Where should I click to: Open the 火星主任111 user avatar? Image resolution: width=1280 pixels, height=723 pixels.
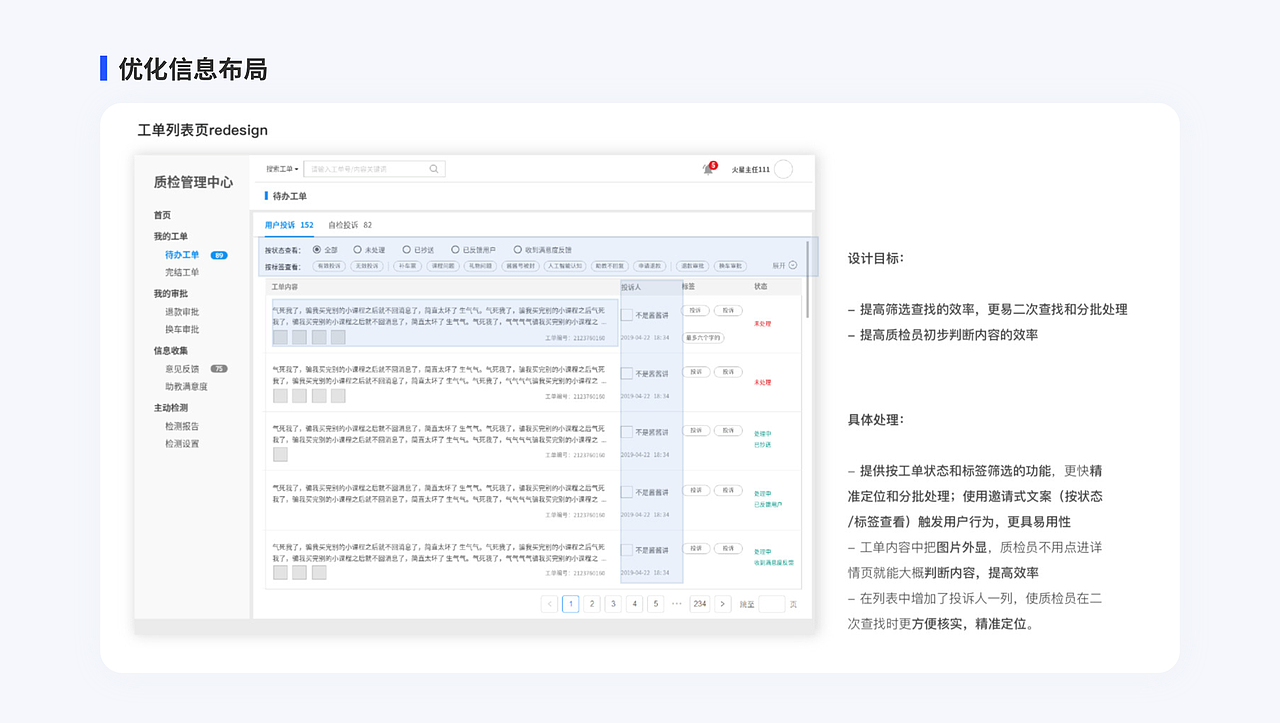tap(781, 169)
